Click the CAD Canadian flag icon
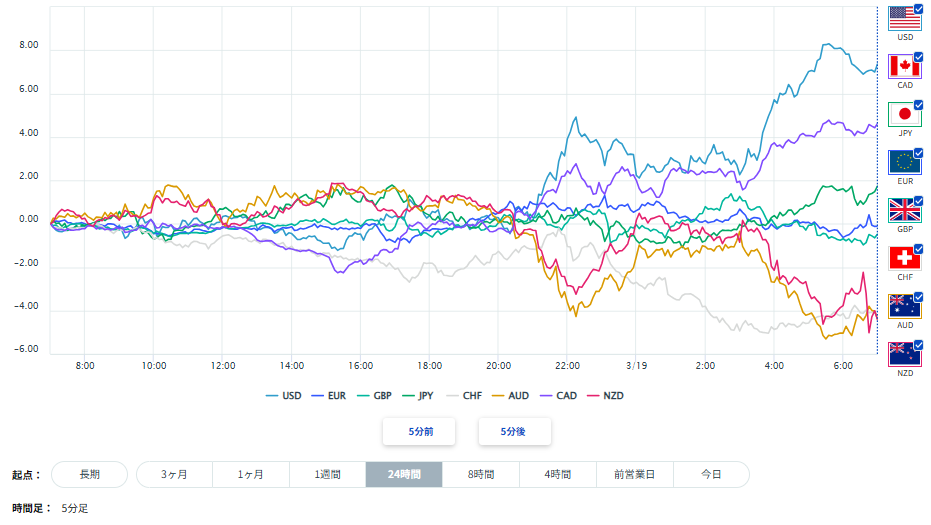 click(x=904, y=67)
